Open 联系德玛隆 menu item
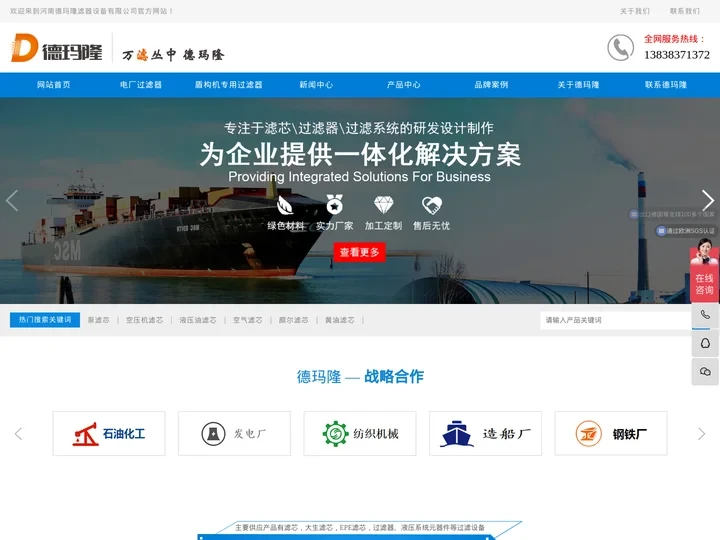The height and width of the screenshot is (540, 720). (666, 85)
